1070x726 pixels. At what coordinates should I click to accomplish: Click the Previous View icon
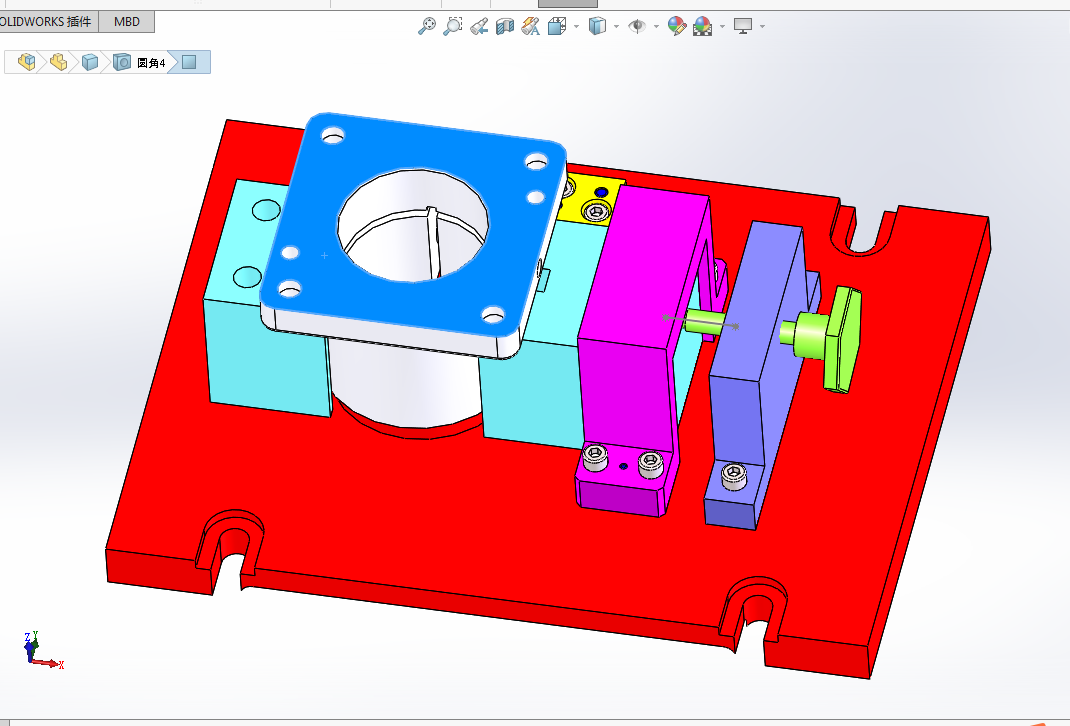(x=479, y=27)
